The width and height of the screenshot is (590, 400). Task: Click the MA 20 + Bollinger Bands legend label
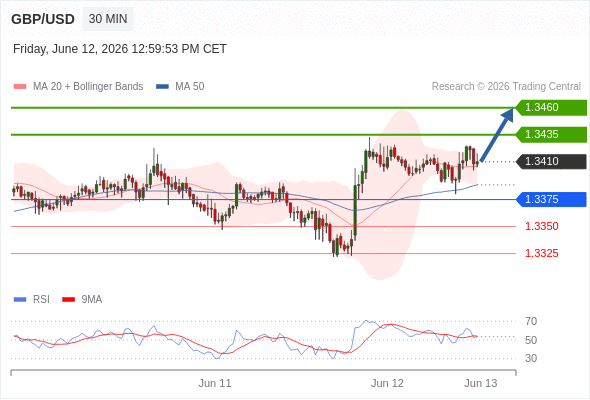click(x=88, y=87)
